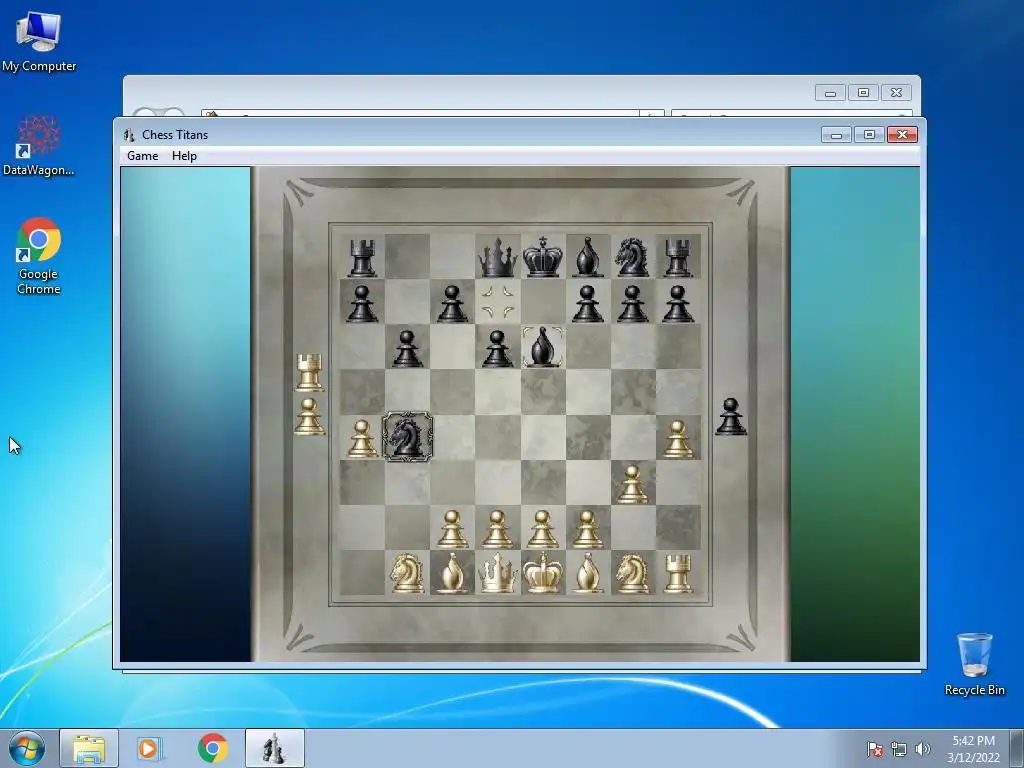
Task: Open the volume speaker icon
Action: [x=922, y=749]
